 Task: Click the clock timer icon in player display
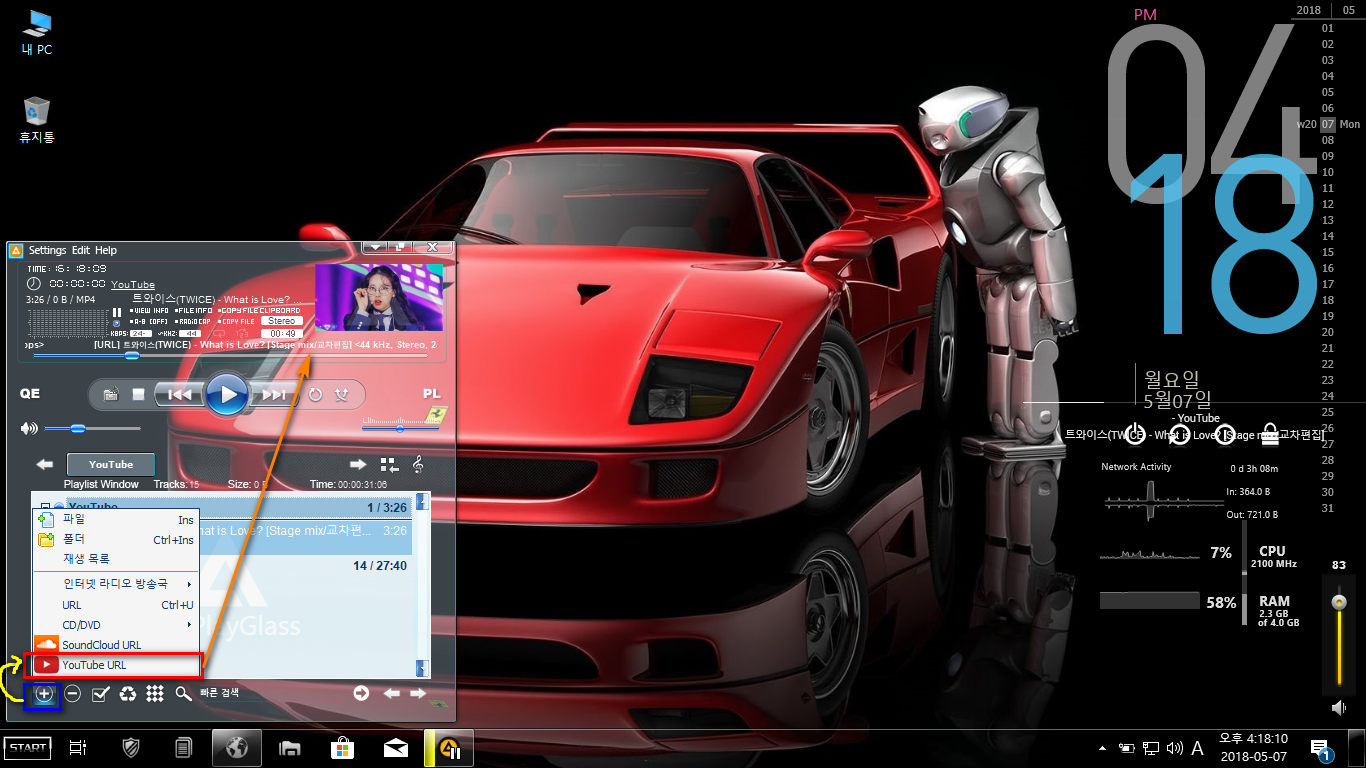click(x=33, y=285)
